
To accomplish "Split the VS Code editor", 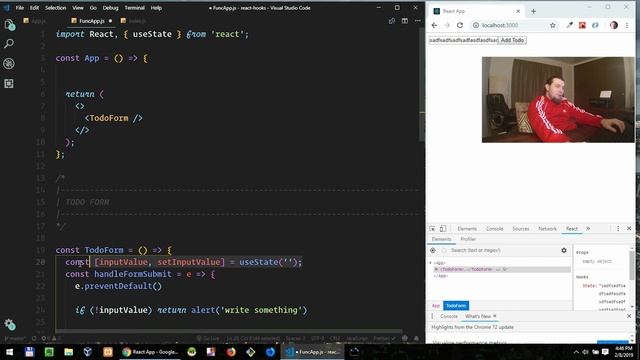I will (404, 21).
